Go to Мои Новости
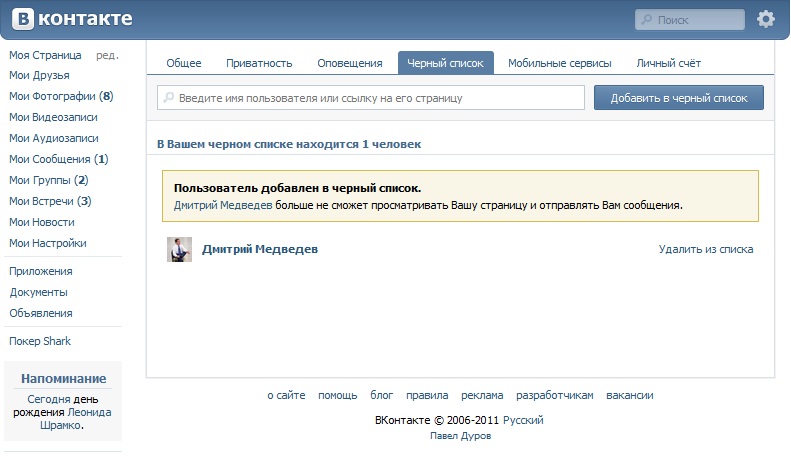 41,222
